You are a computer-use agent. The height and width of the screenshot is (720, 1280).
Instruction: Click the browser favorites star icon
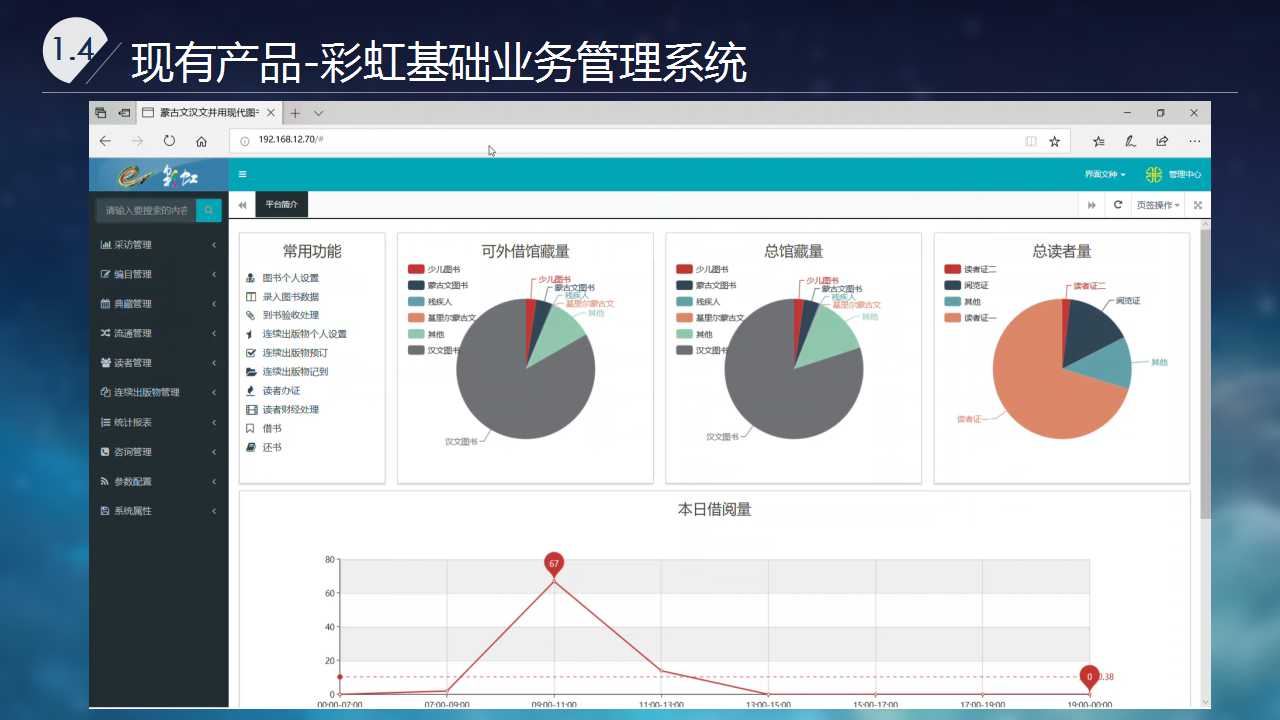tap(1054, 142)
